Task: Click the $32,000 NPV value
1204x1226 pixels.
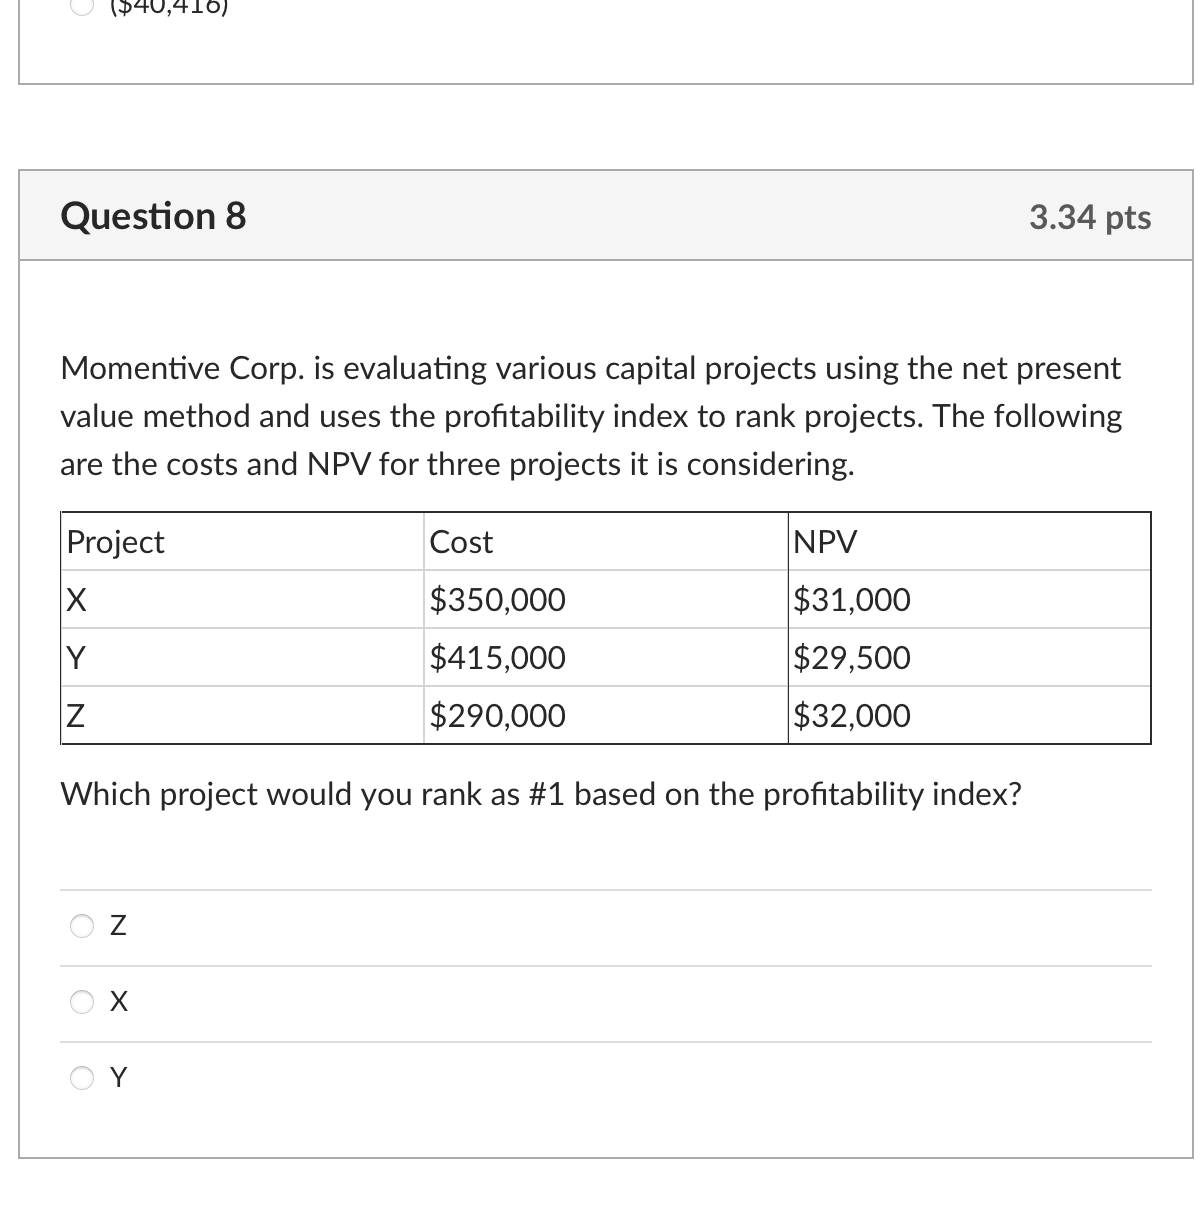Action: (853, 715)
